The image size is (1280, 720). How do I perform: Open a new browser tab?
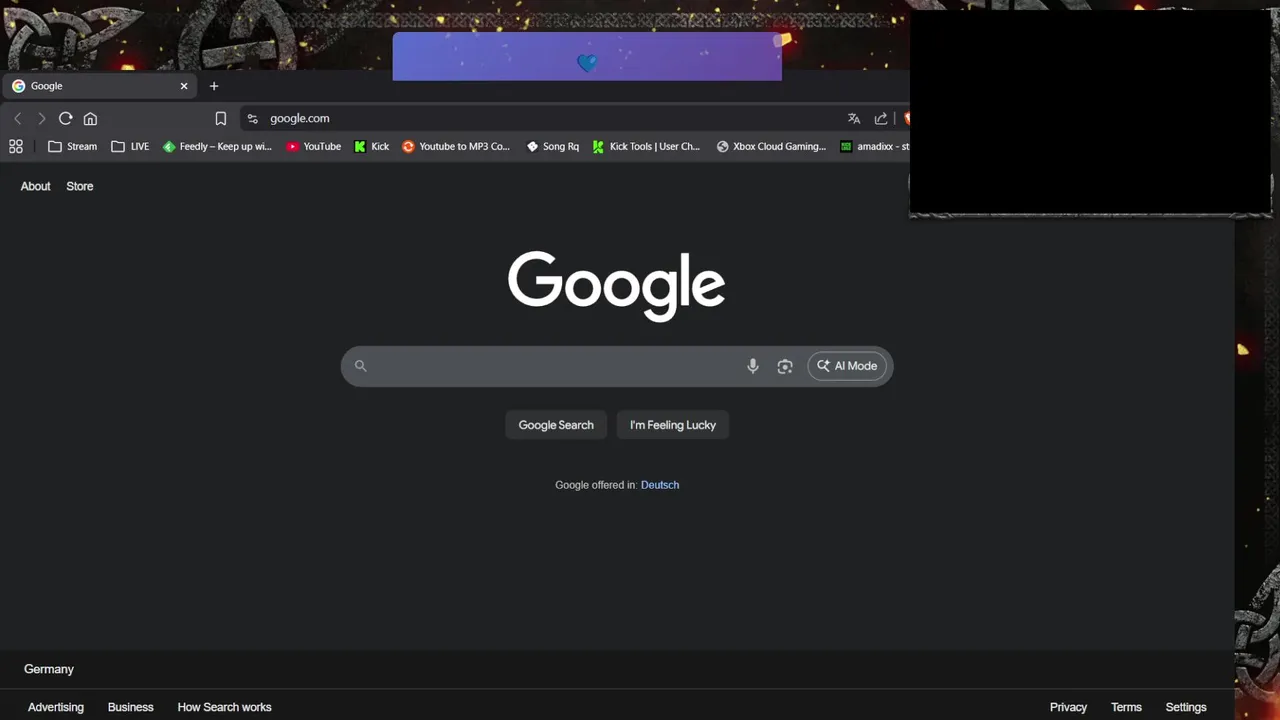[214, 86]
